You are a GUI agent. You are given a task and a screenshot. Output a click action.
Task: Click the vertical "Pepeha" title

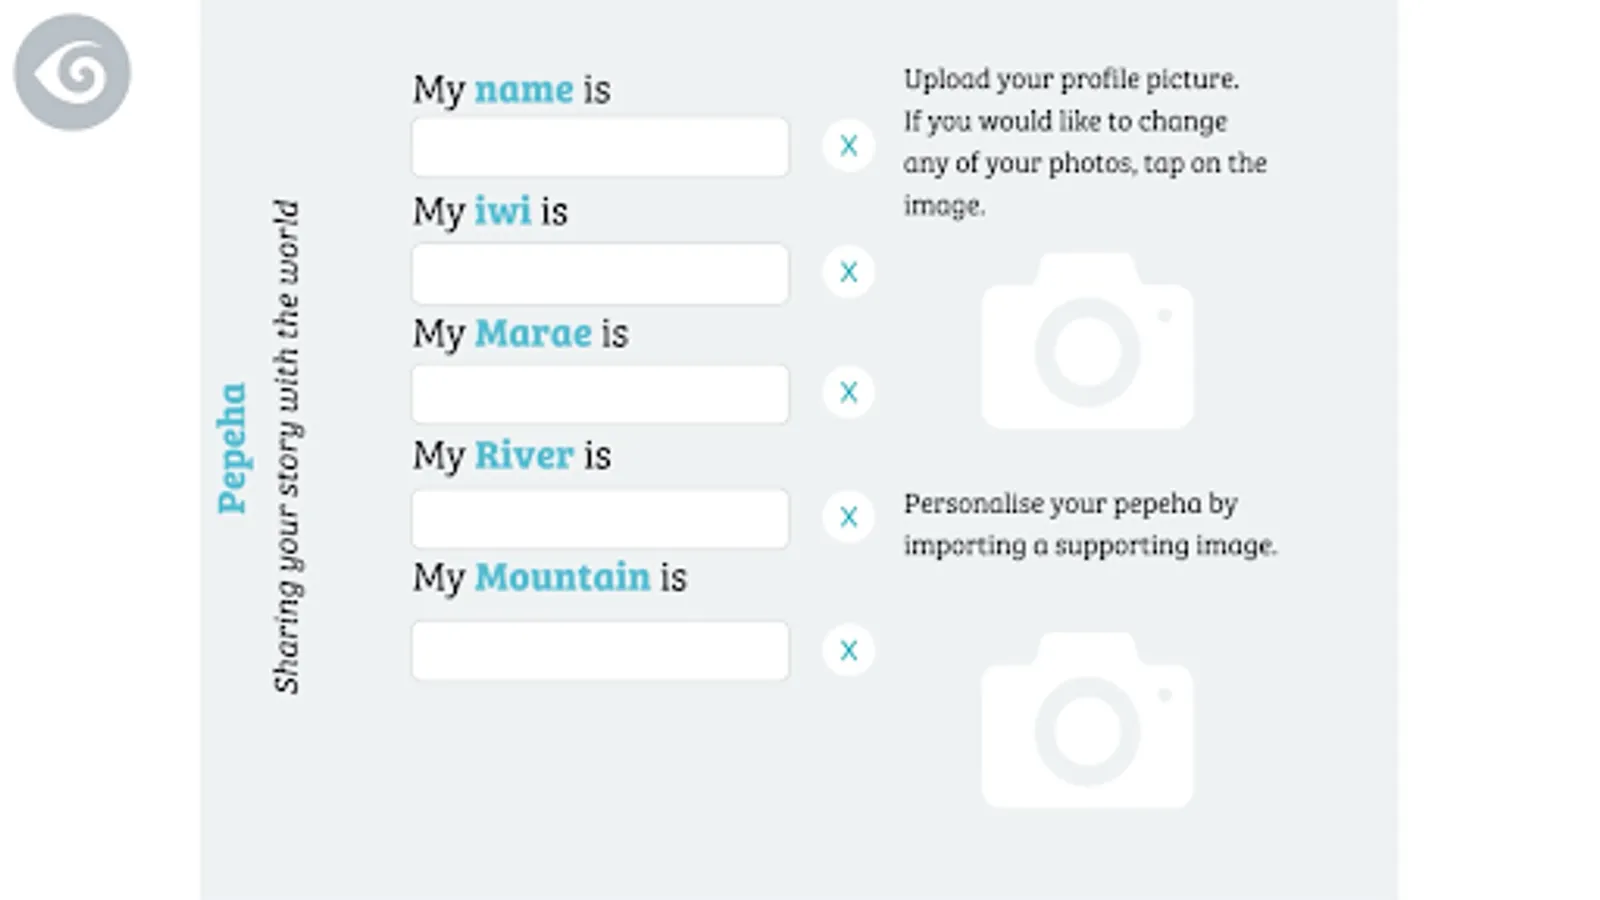pos(232,448)
